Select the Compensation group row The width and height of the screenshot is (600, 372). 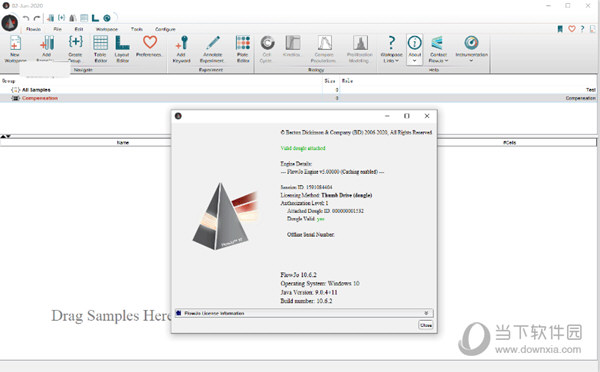click(298, 98)
